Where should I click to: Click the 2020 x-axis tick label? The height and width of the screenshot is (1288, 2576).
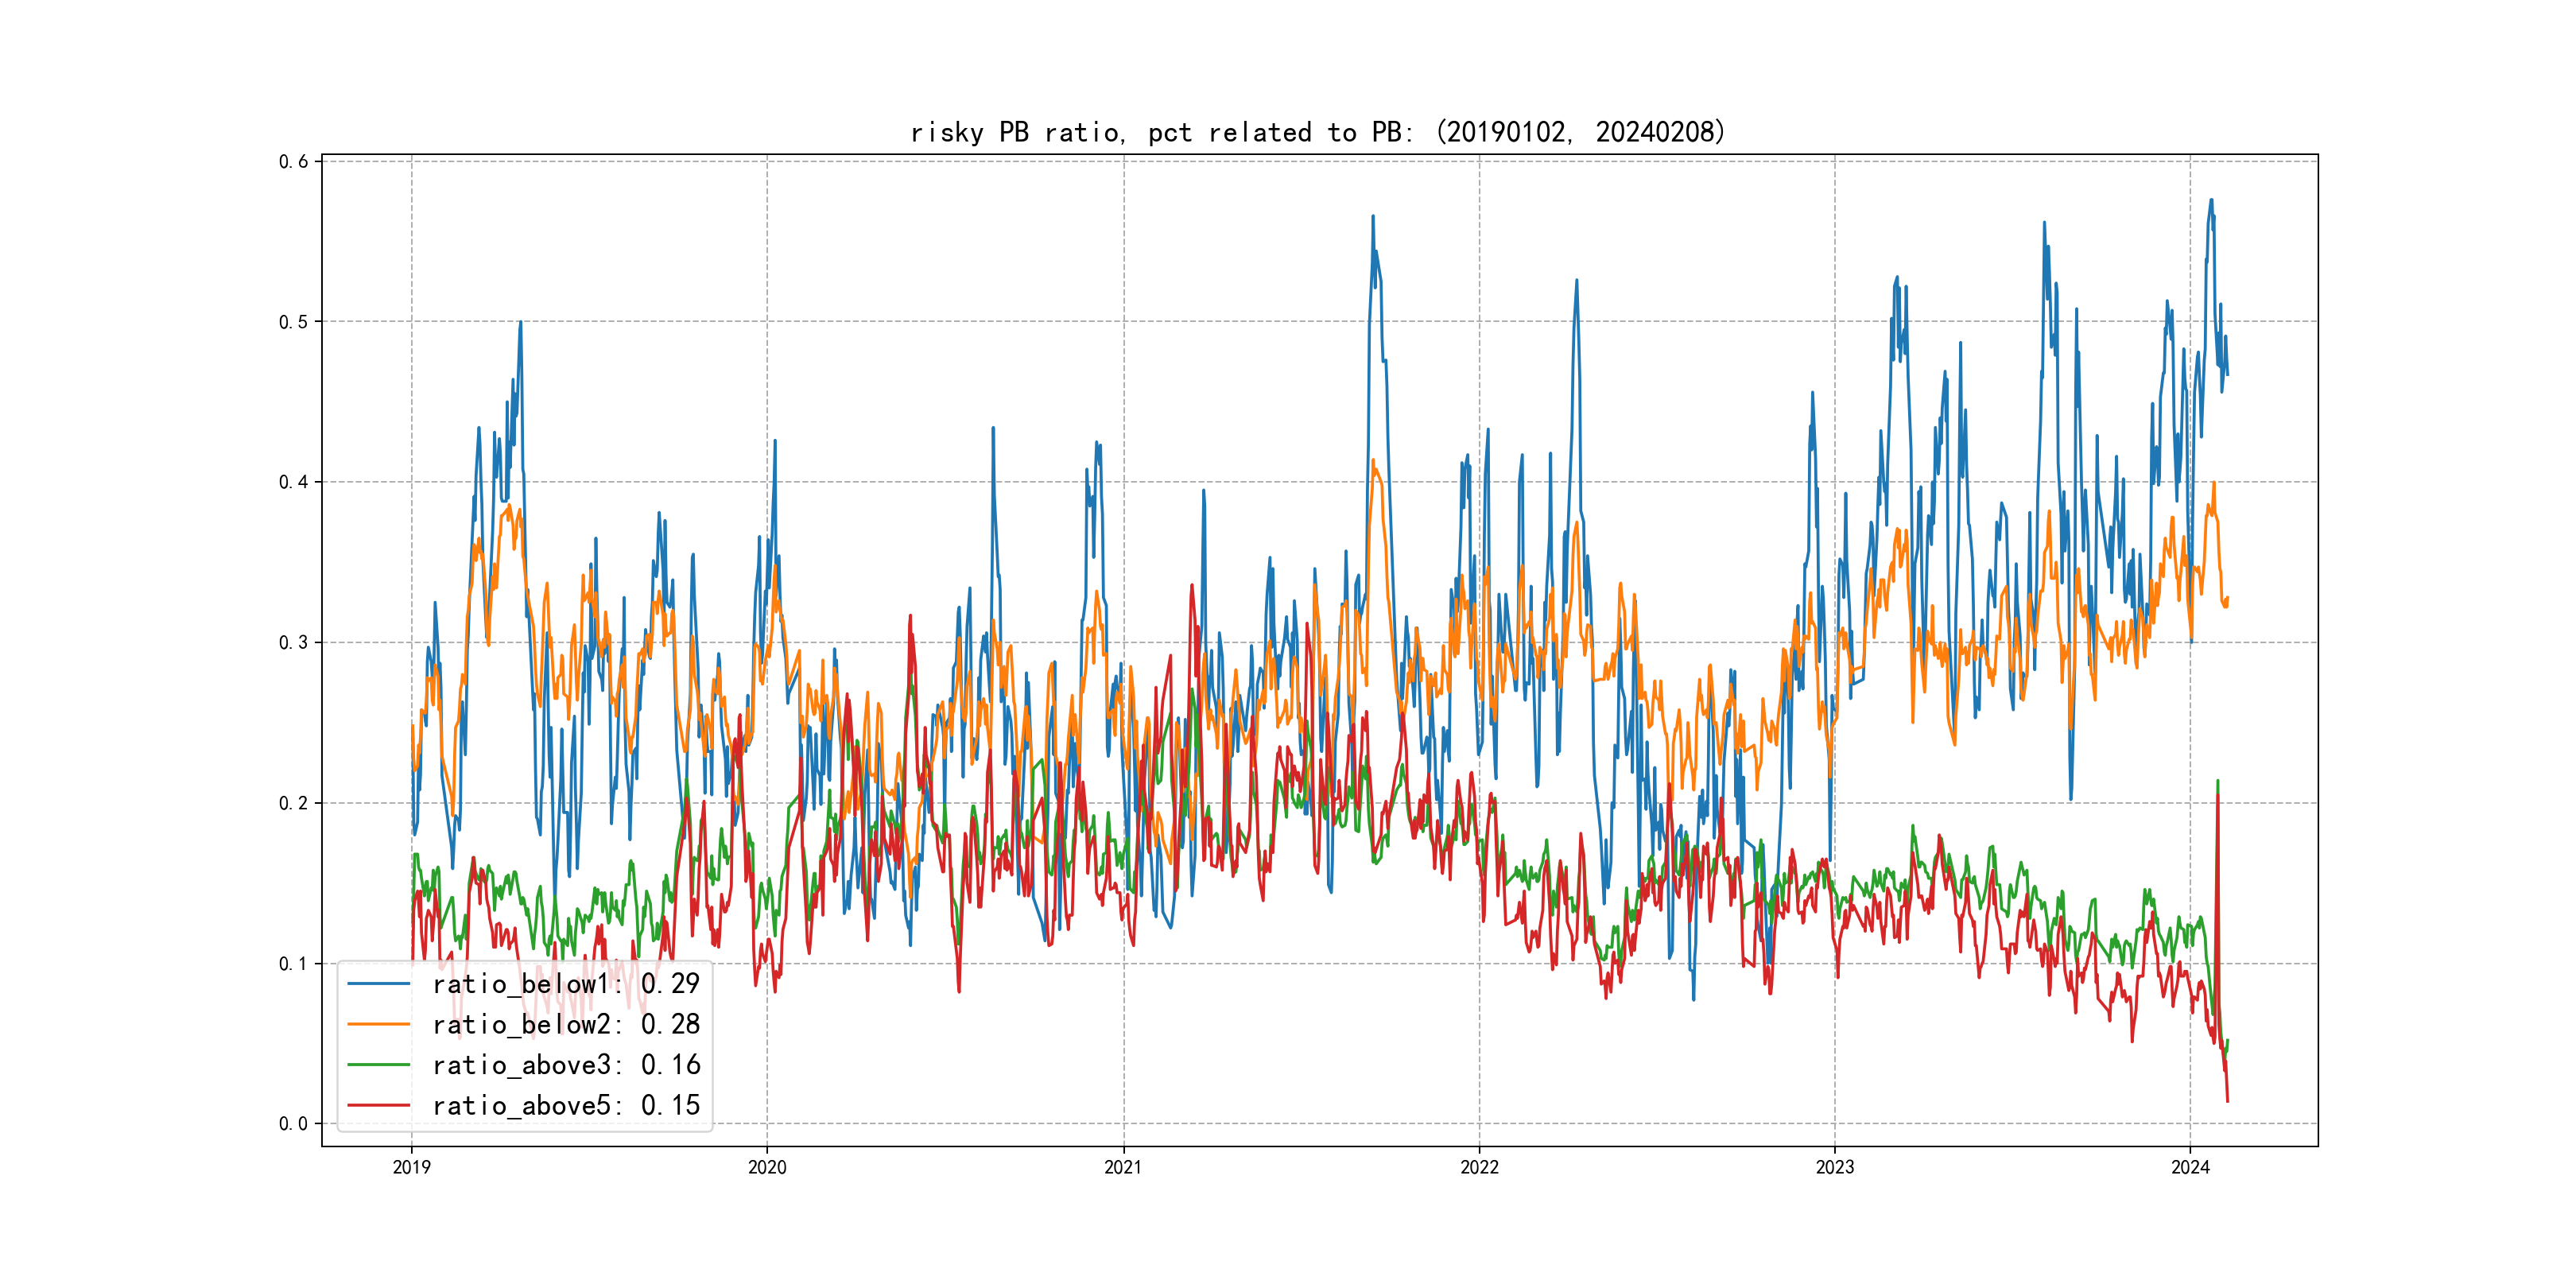pos(767,1167)
